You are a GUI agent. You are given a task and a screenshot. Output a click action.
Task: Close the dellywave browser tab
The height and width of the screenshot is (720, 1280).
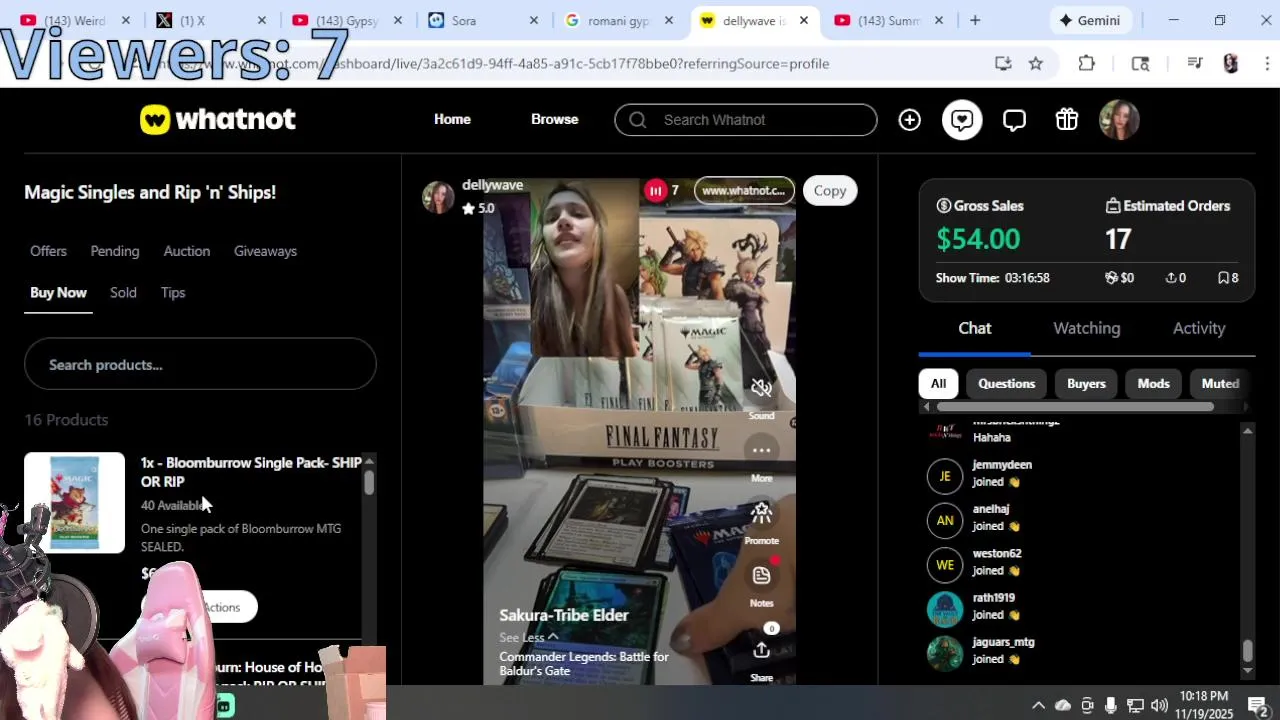pyautogui.click(x=803, y=20)
